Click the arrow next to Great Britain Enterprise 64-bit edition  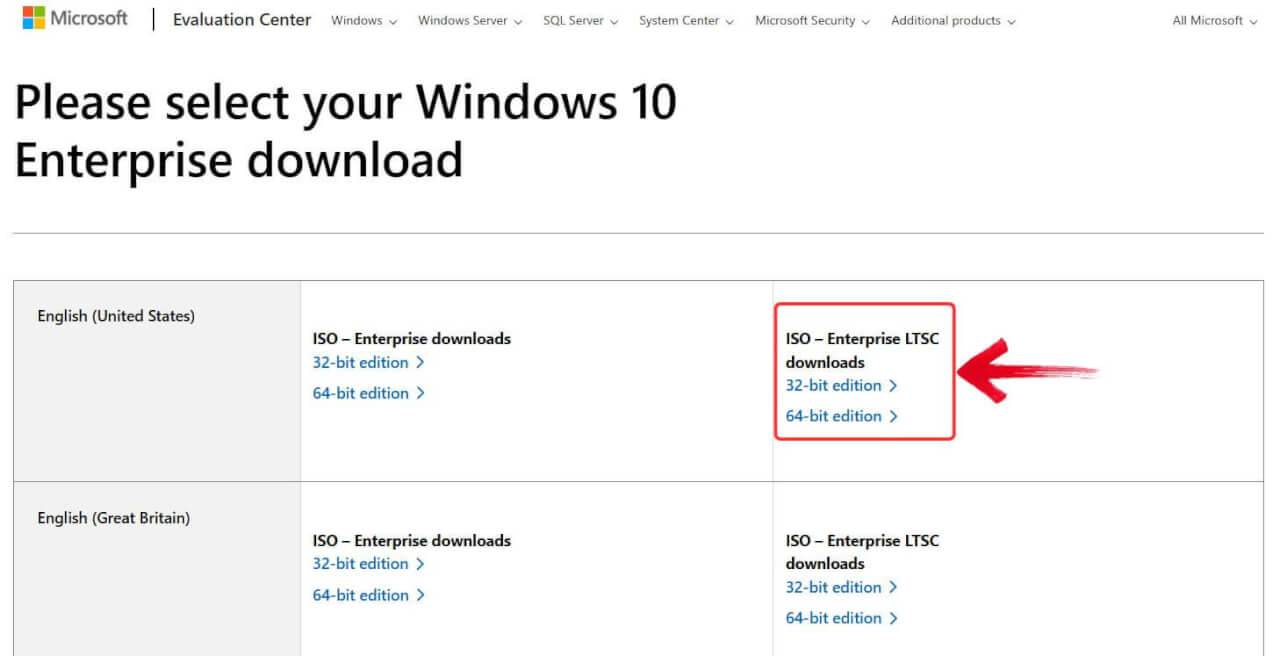point(419,594)
